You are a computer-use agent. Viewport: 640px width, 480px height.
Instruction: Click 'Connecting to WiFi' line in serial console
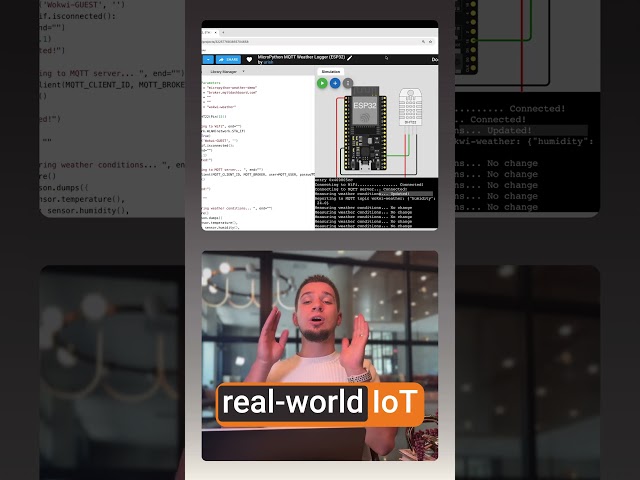coord(369,184)
